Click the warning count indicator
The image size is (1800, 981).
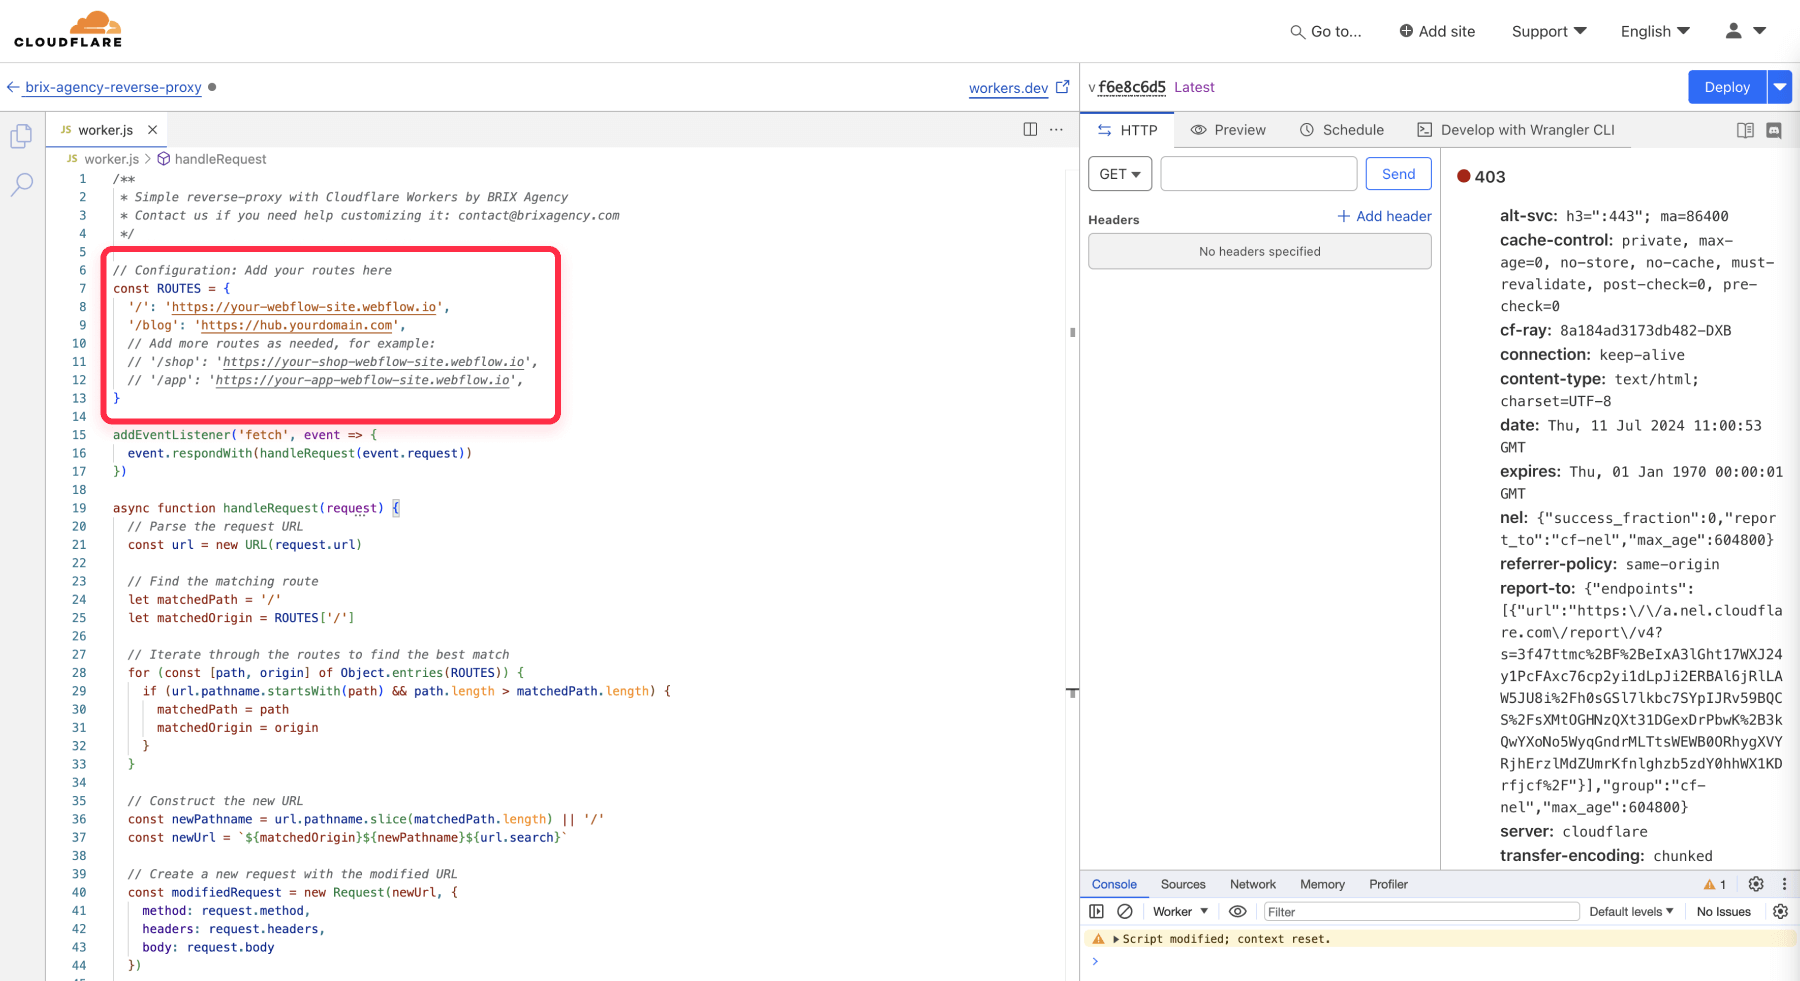[x=1715, y=884]
